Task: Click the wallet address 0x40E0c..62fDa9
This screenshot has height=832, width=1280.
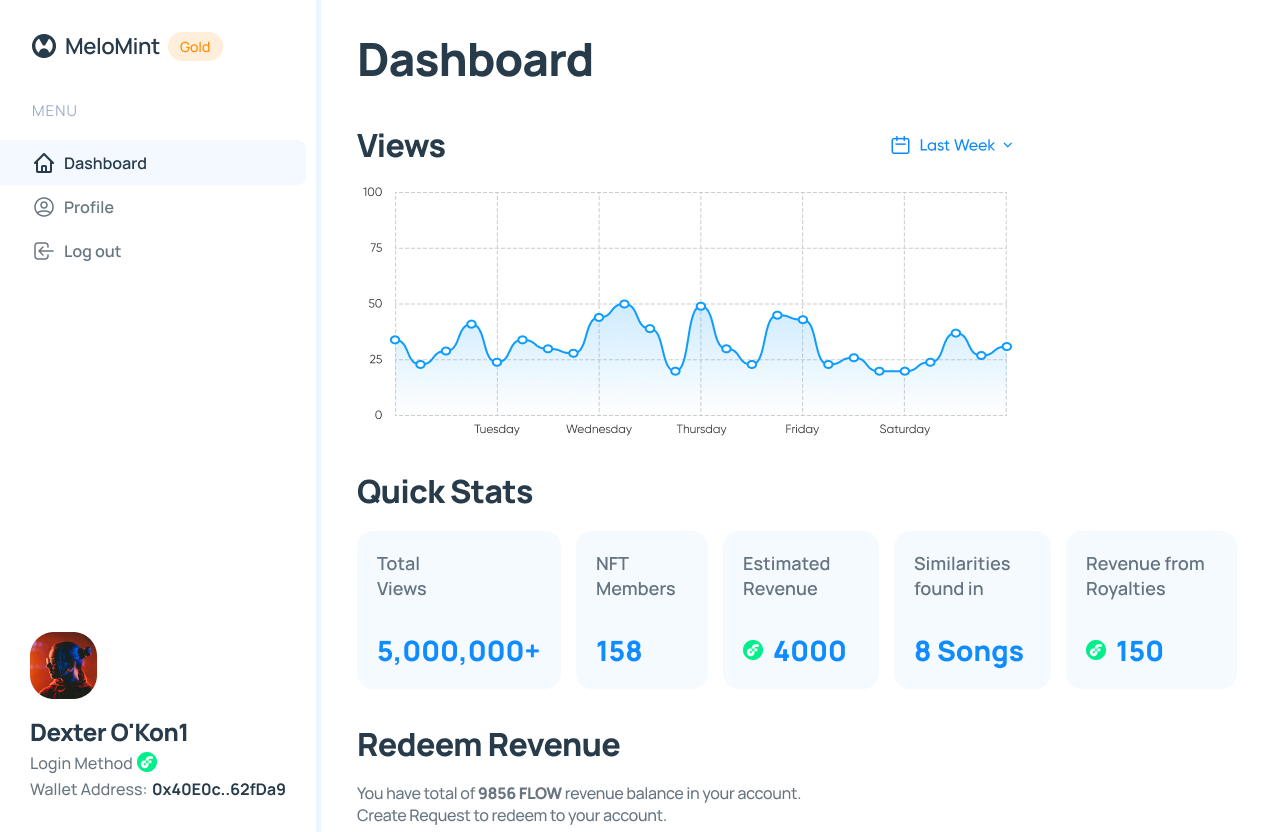Action: 218,789
